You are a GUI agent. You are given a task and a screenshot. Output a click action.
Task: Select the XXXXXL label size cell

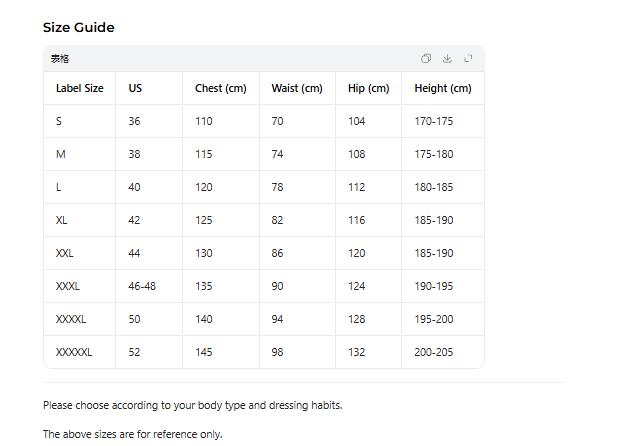[74, 352]
